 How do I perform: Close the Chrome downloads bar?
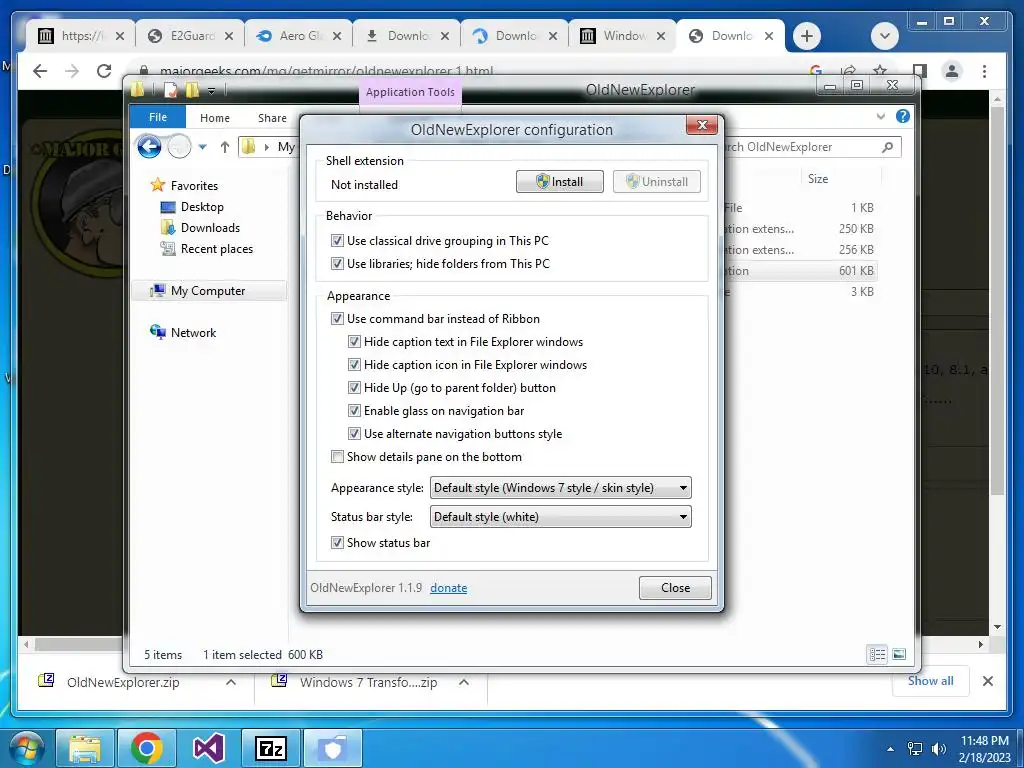988,681
